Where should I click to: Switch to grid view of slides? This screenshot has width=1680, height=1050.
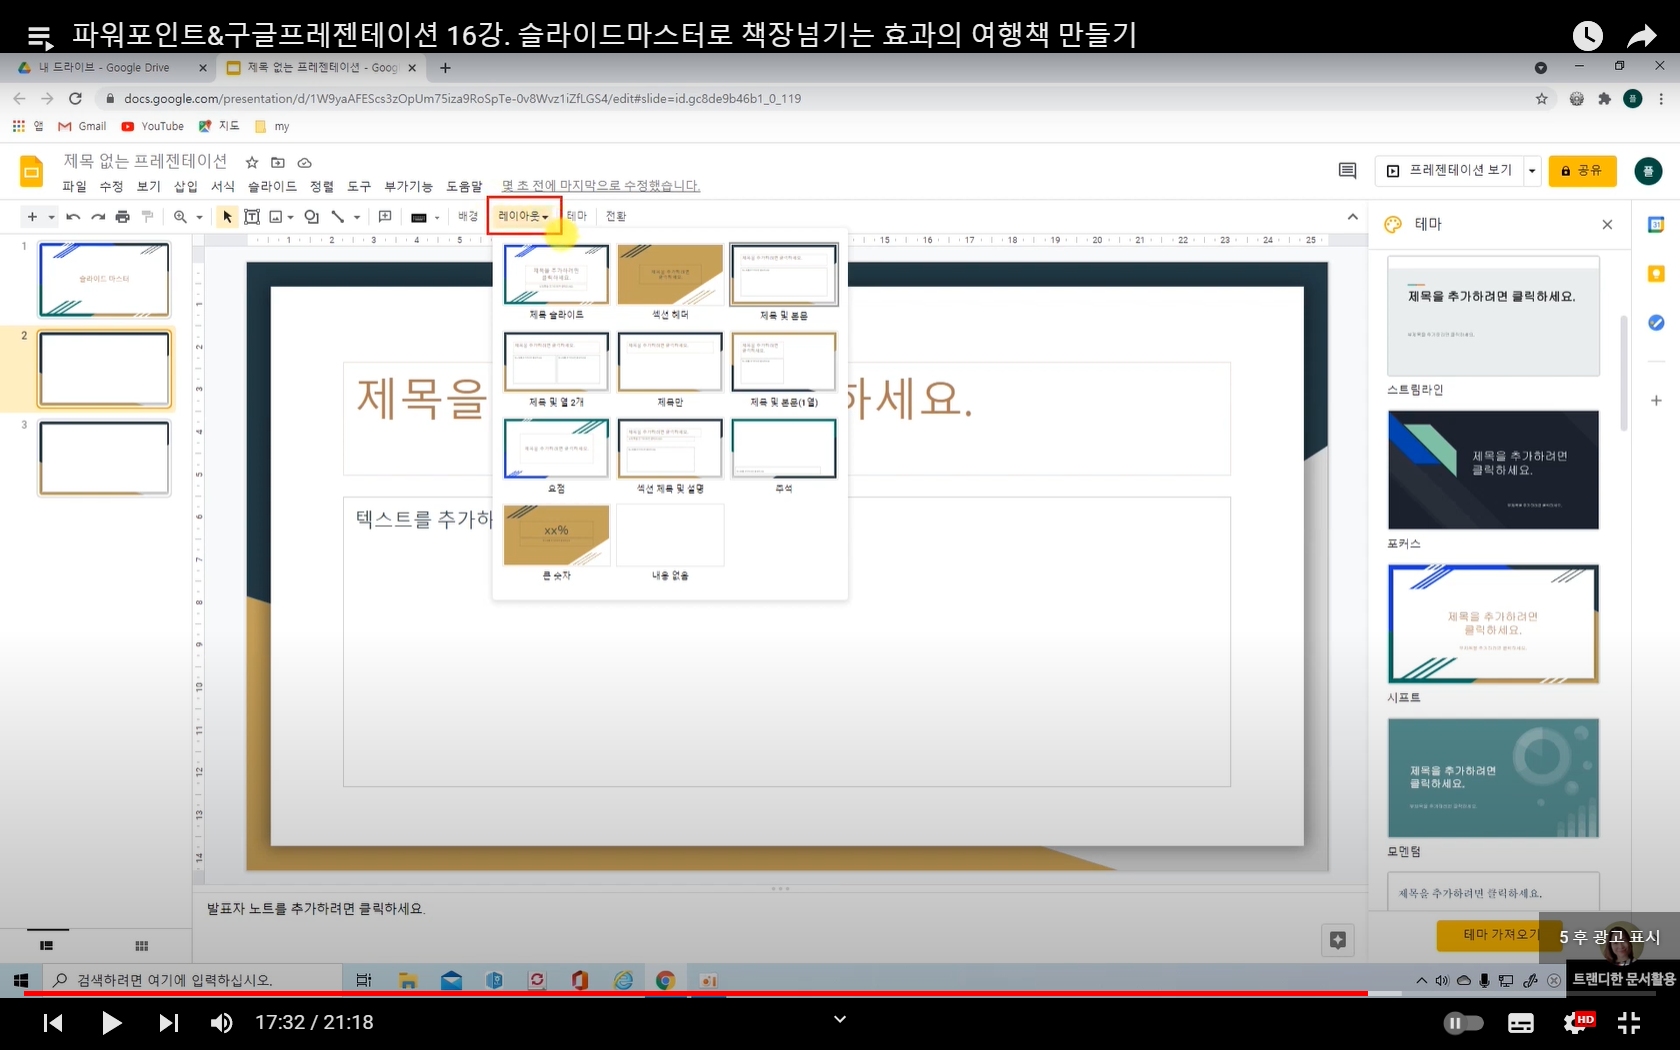[x=141, y=946]
